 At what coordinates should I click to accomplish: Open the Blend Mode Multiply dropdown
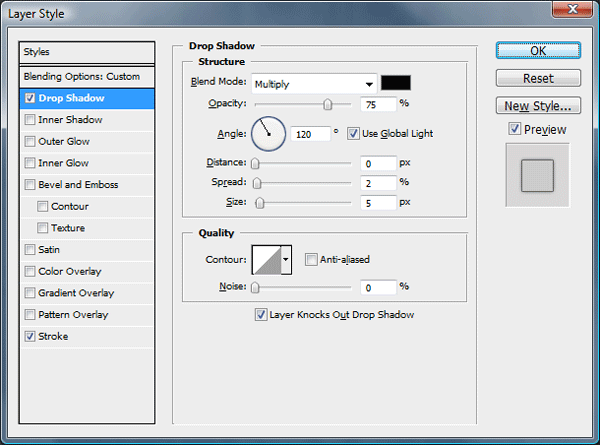(314, 84)
